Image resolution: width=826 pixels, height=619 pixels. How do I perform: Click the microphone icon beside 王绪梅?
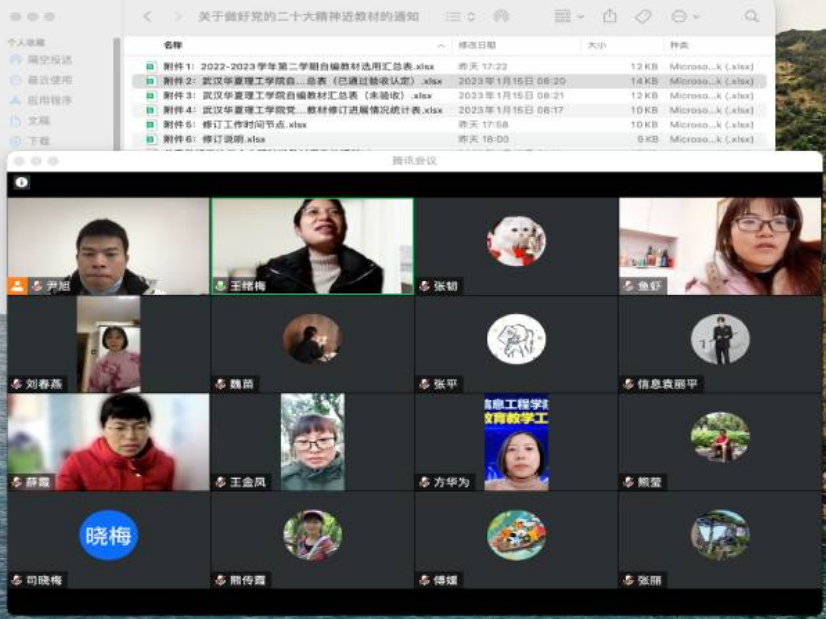click(x=220, y=286)
